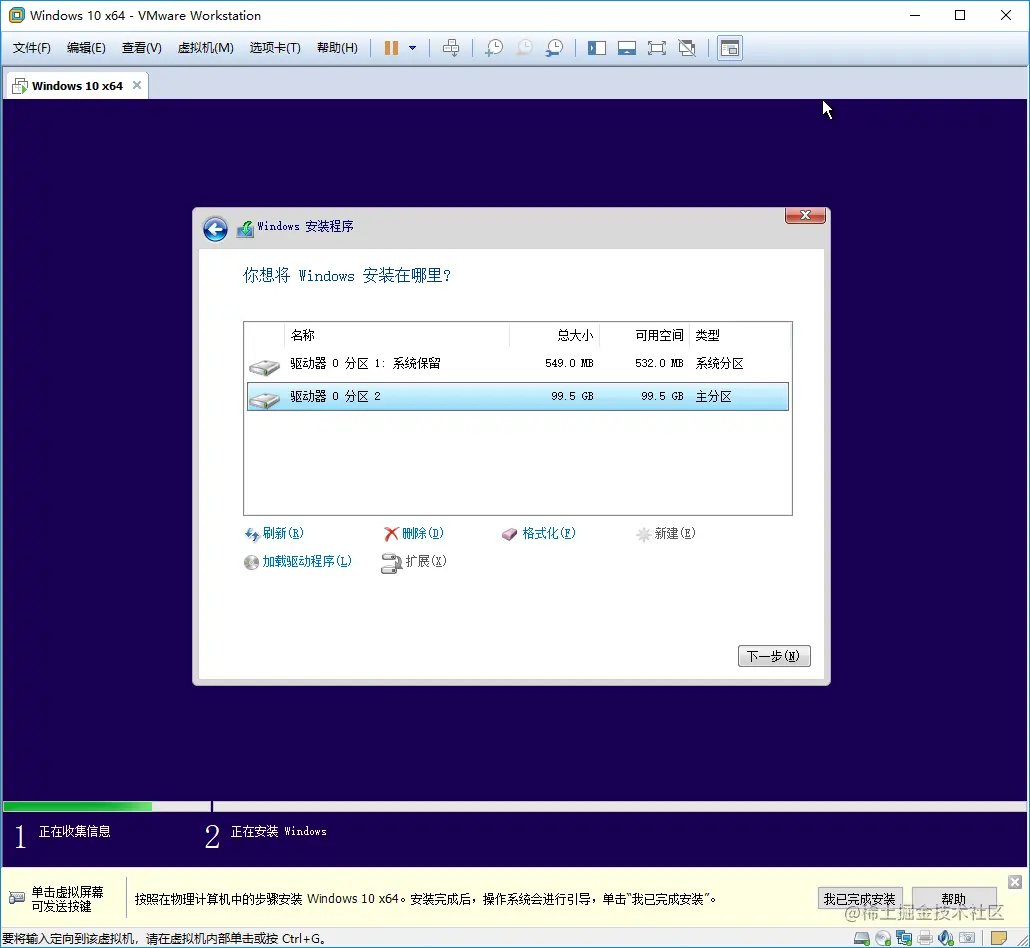Screen dimensions: 1030x948
Task: Click the 总大小 column header
Action: tap(554, 335)
